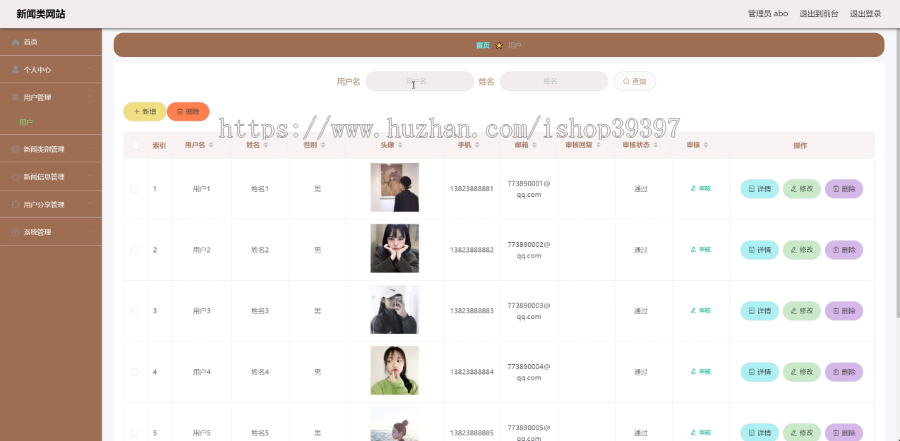
Task: Click phone number 13823888882 cell
Action: click(x=472, y=250)
